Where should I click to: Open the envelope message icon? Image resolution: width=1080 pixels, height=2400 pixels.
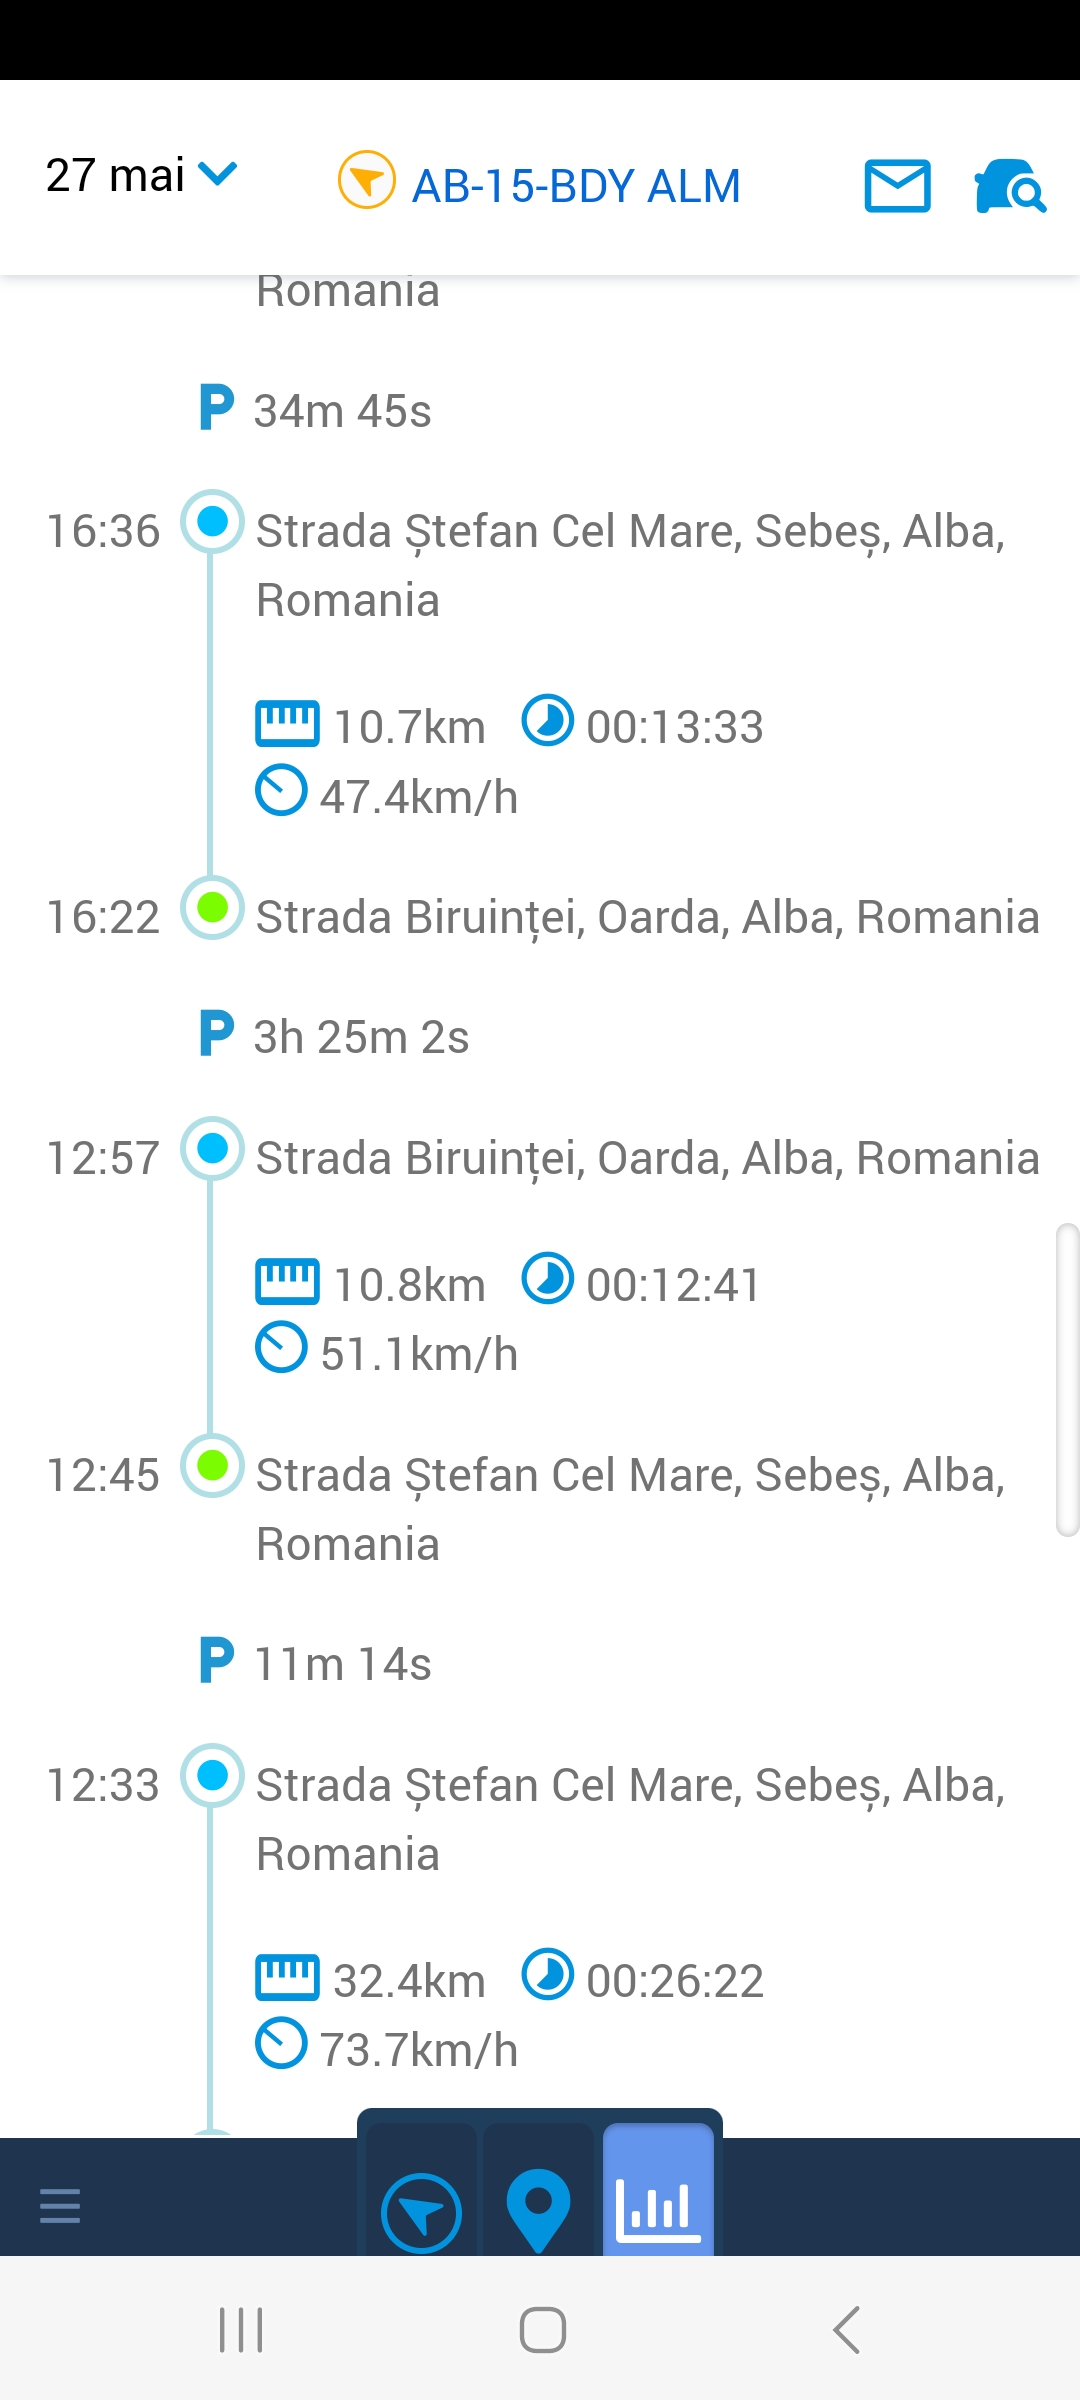[897, 186]
